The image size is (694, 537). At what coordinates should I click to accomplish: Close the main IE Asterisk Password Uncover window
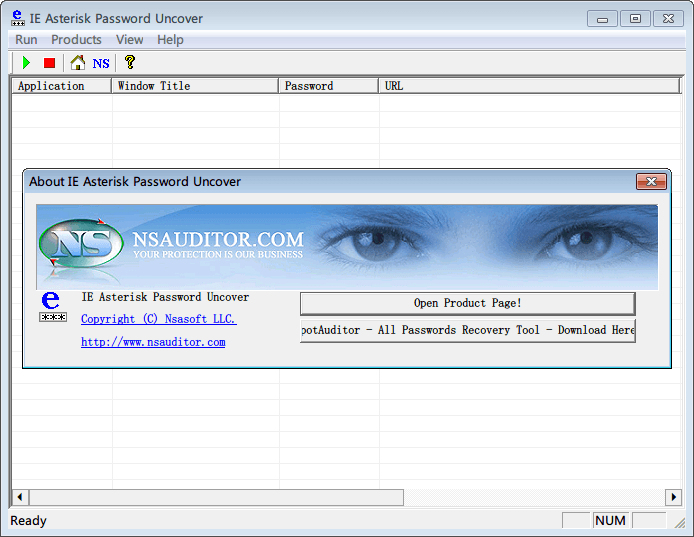[668, 19]
